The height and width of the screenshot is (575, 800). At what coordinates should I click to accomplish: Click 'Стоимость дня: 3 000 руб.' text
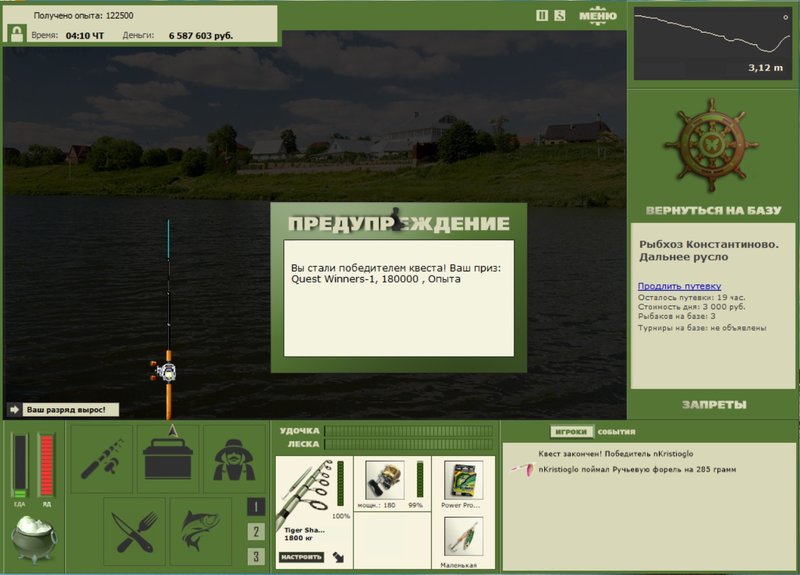click(691, 307)
